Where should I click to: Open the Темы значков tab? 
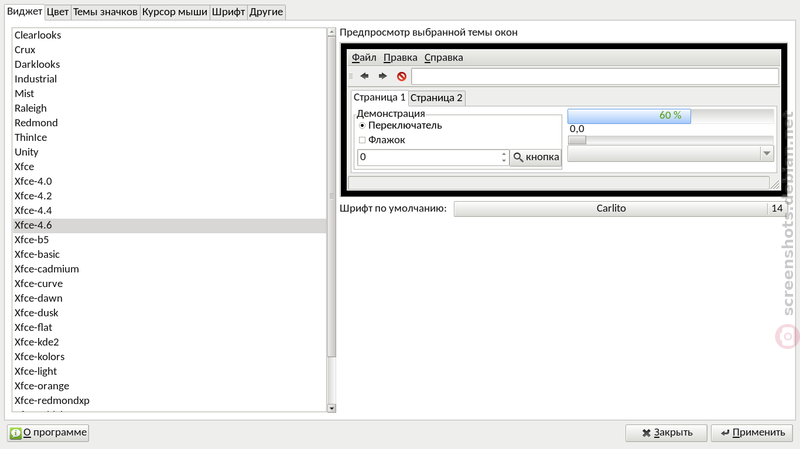tap(105, 12)
